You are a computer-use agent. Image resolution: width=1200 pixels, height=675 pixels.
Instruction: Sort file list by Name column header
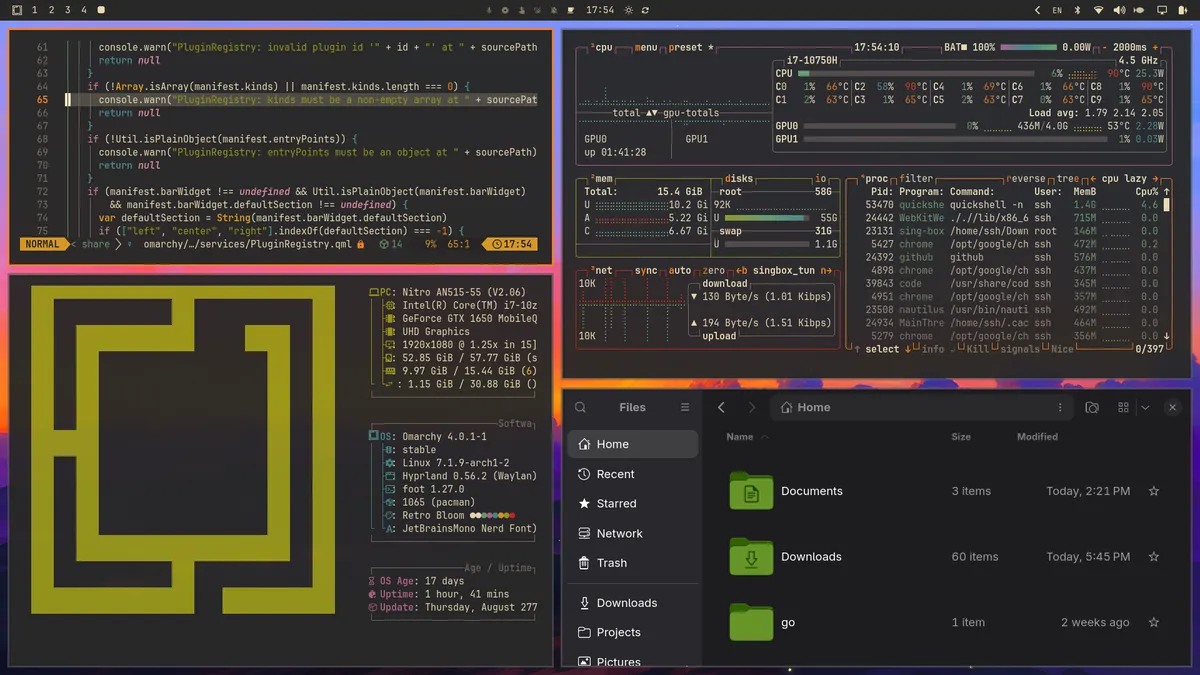(x=741, y=437)
